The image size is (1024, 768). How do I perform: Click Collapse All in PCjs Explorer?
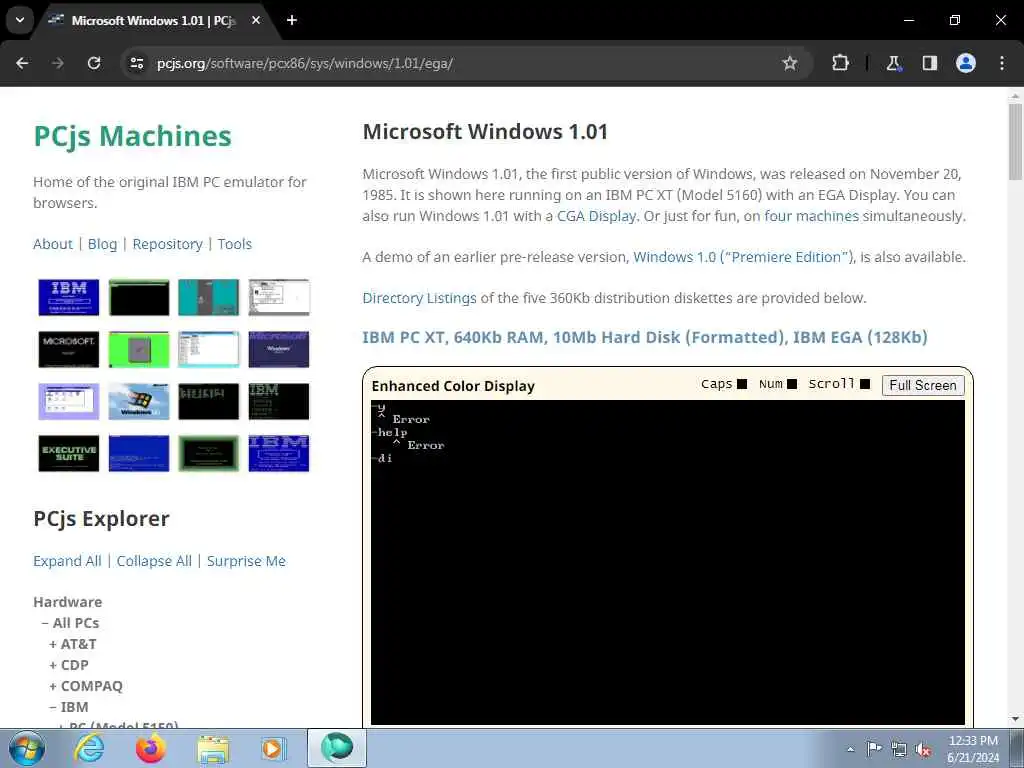(154, 561)
